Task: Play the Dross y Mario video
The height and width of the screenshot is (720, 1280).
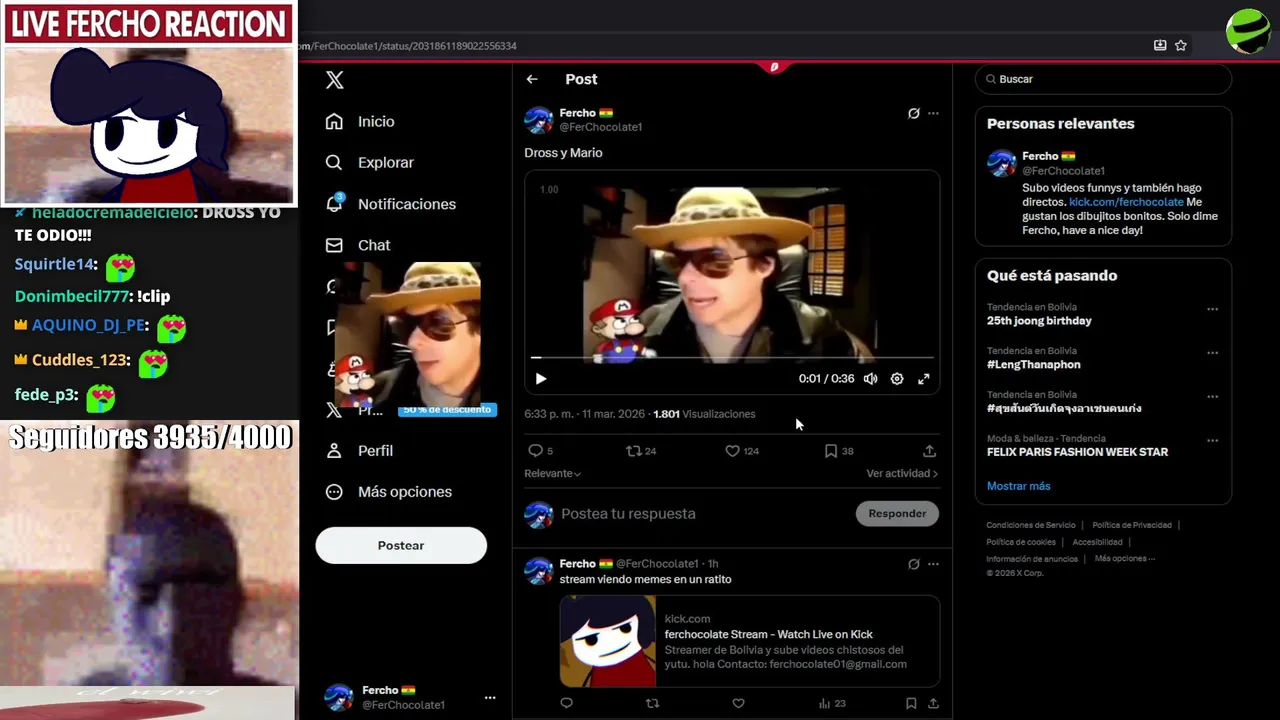Action: [x=541, y=379]
